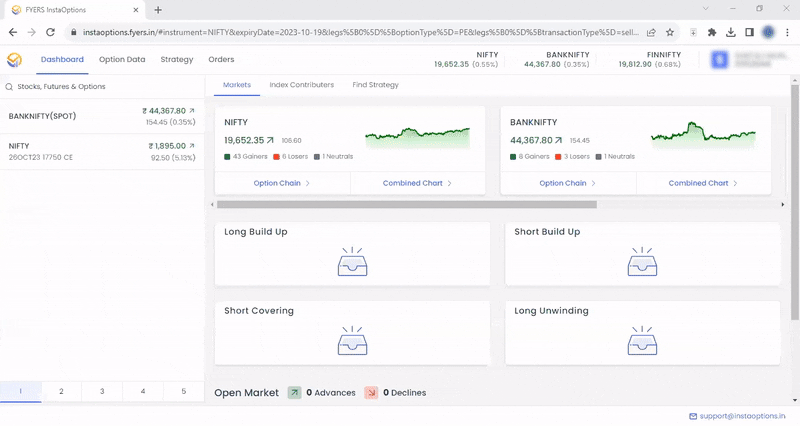Open user account avatar in header
This screenshot has width=800, height=426.
pos(720,60)
